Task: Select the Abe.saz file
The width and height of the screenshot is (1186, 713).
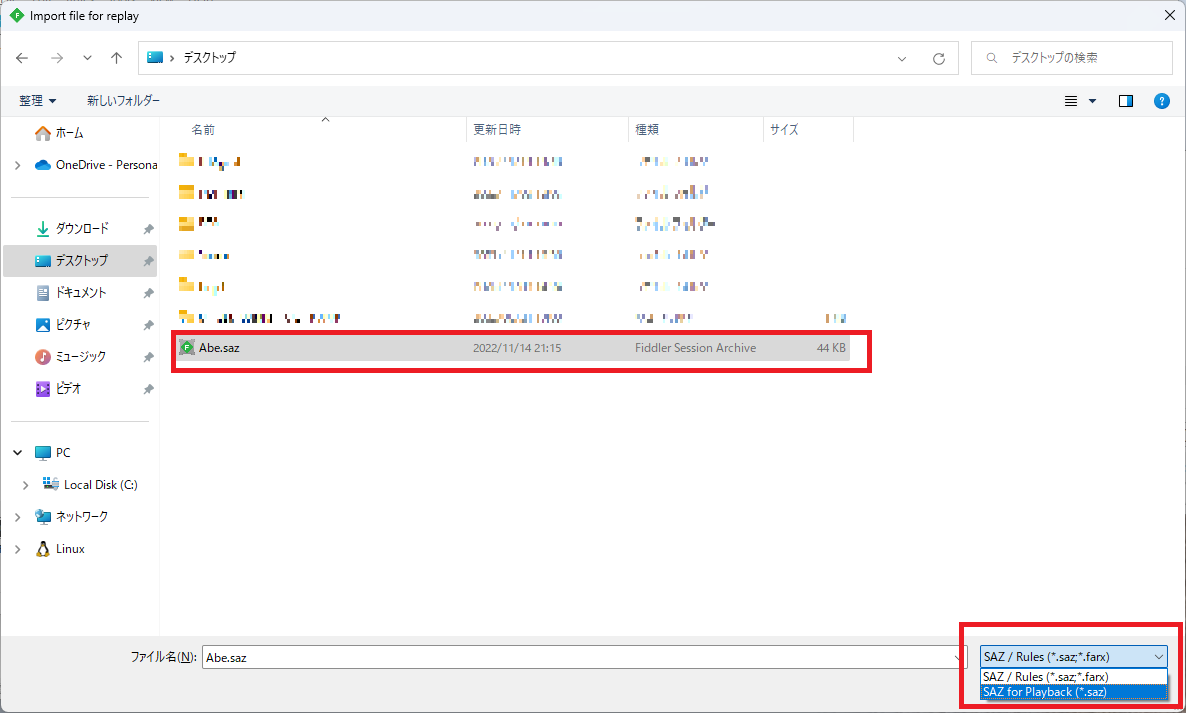Action: tap(513, 349)
